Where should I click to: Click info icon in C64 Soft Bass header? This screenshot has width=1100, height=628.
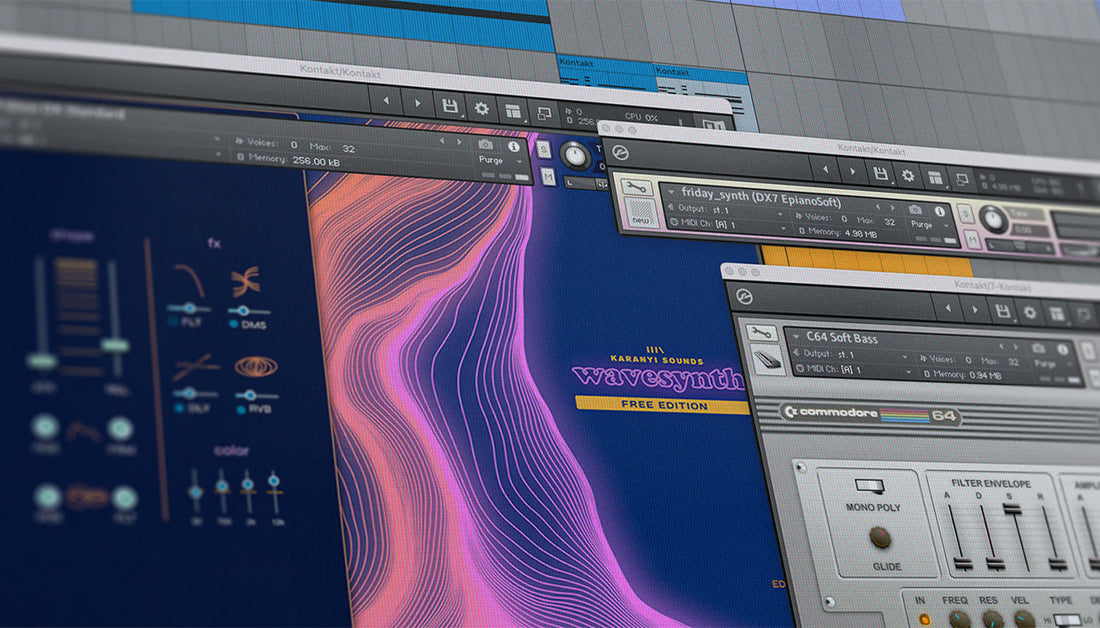point(1063,349)
